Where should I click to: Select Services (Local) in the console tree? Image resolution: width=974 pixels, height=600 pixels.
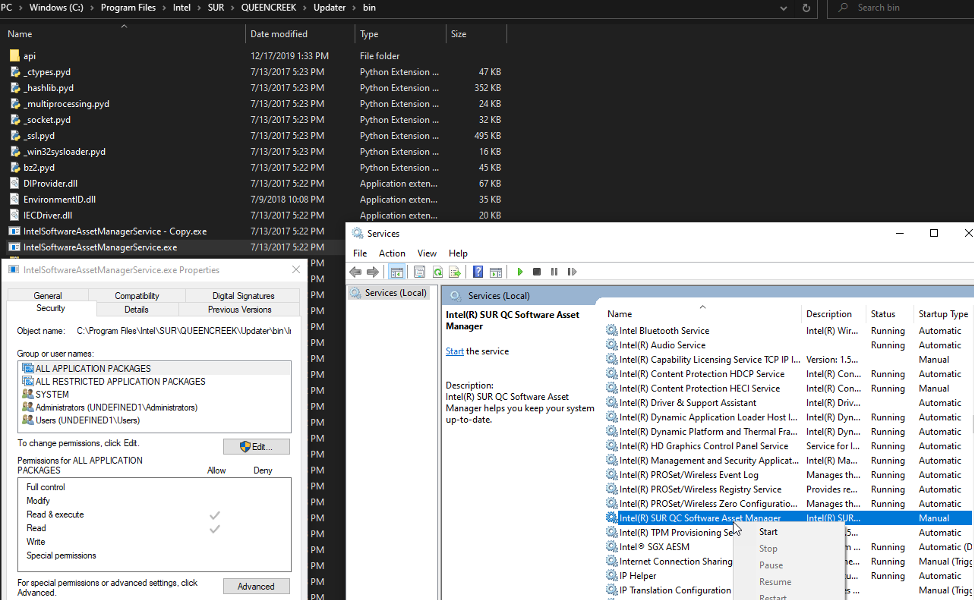click(x=389, y=293)
